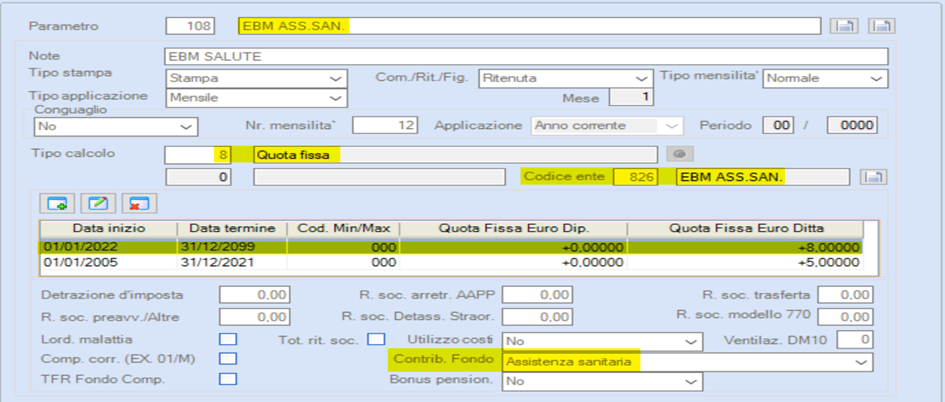Click the Parametro name field EBM ASS.SAN.
Image resolution: width=945 pixels, height=402 pixels.
529,26
